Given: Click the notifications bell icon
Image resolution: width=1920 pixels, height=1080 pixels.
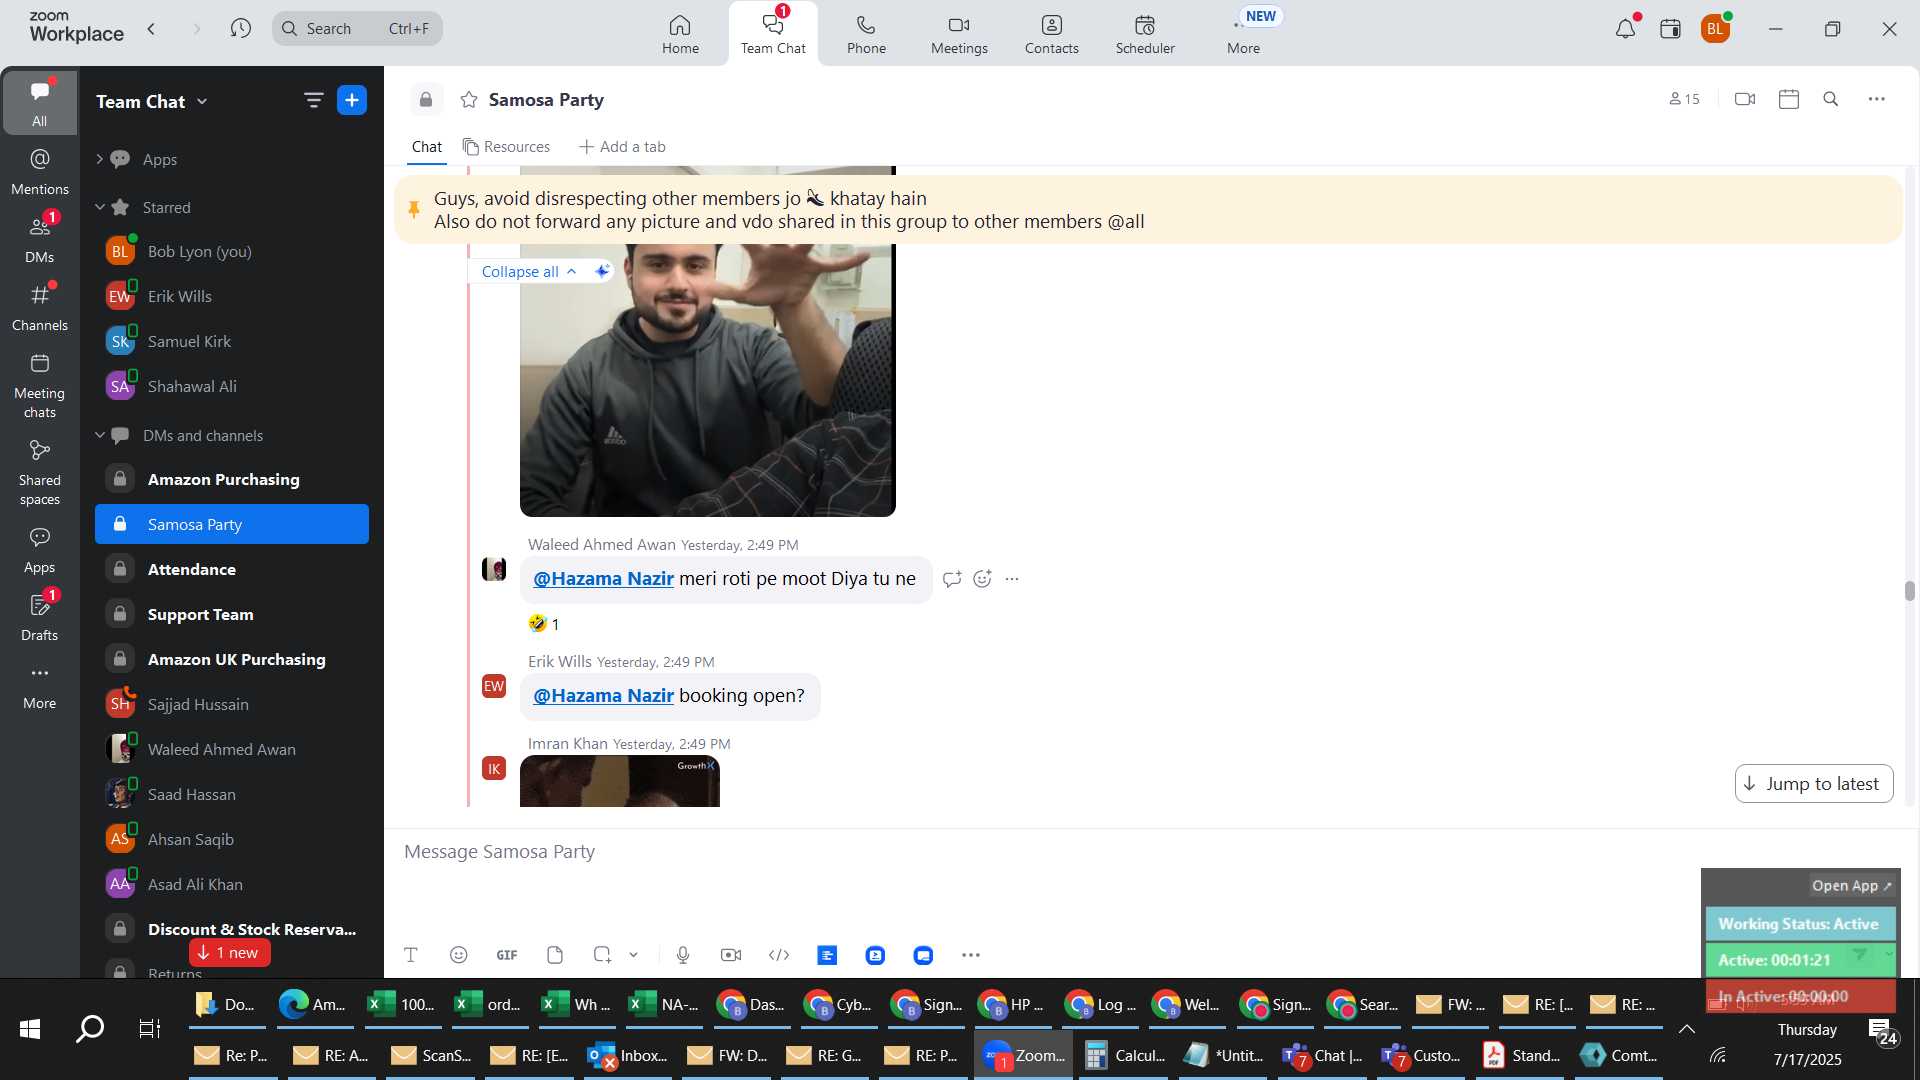Looking at the screenshot, I should pyautogui.click(x=1625, y=29).
